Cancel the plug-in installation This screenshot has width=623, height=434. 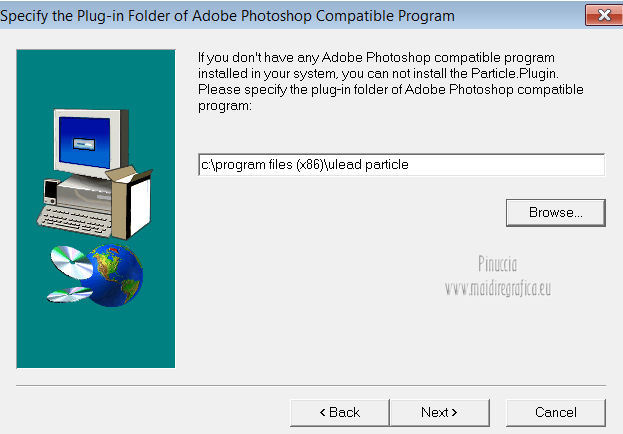coord(556,412)
